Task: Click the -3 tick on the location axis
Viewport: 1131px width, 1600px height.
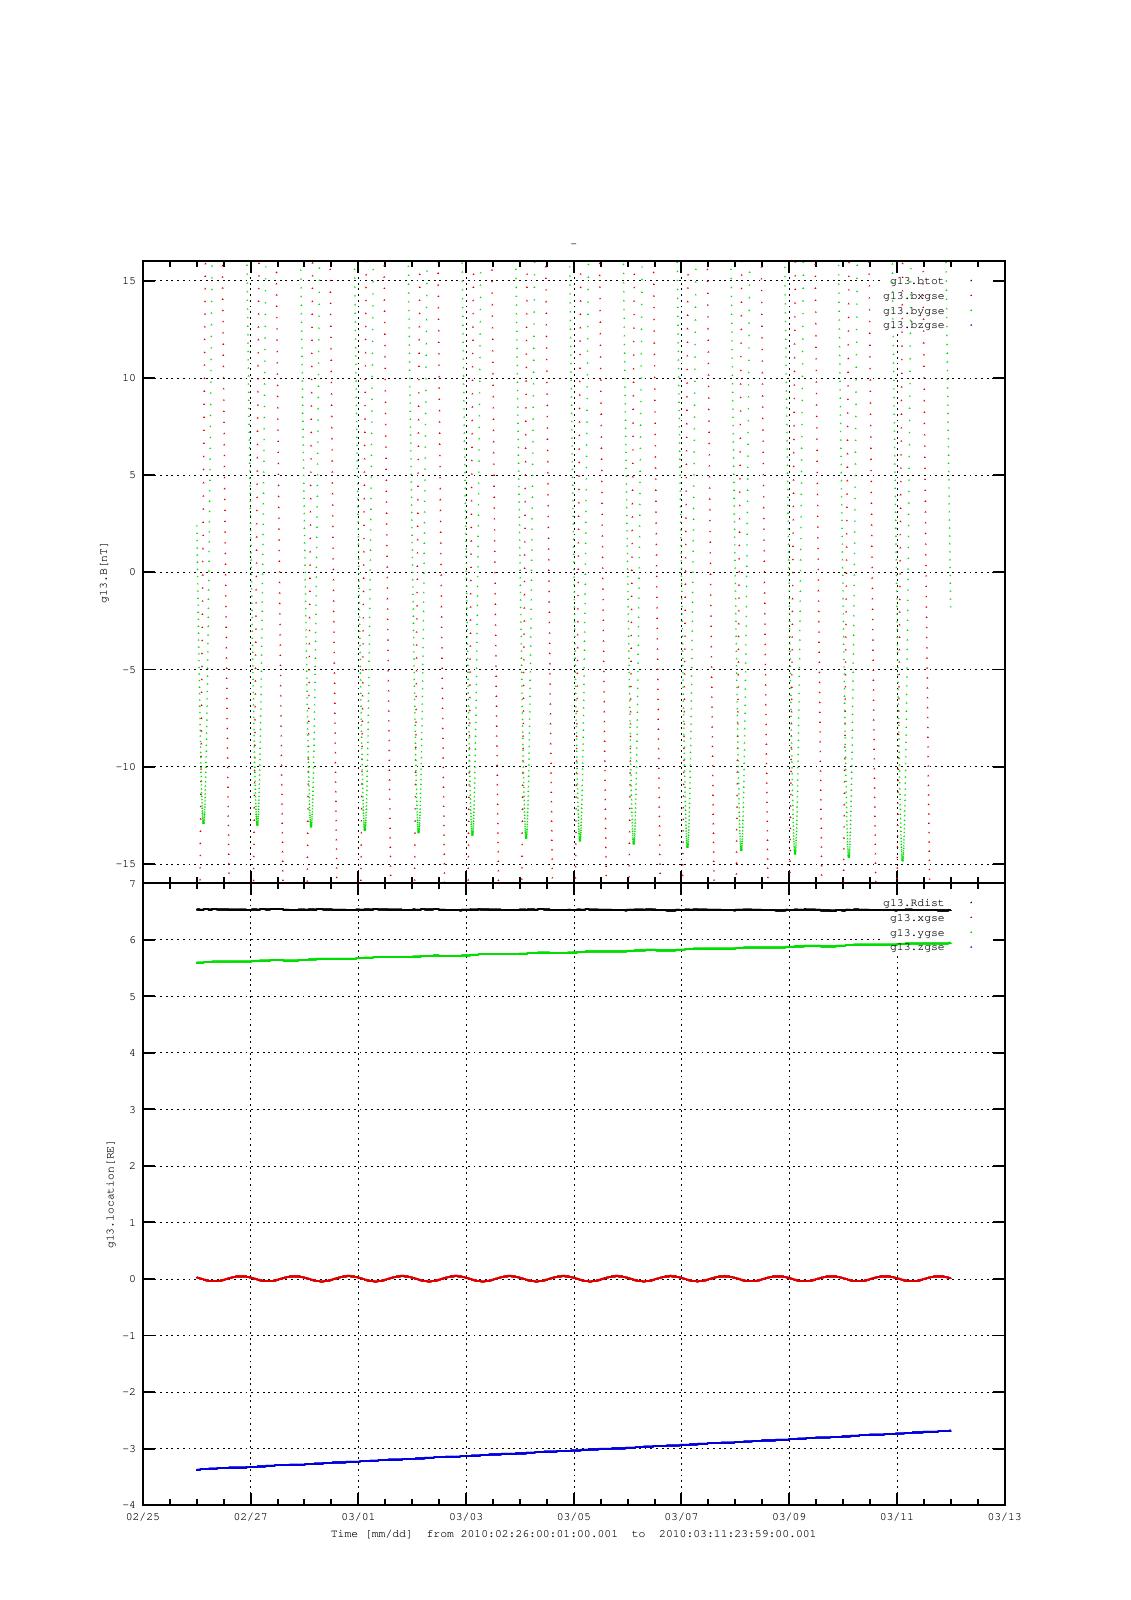Action: click(130, 1449)
